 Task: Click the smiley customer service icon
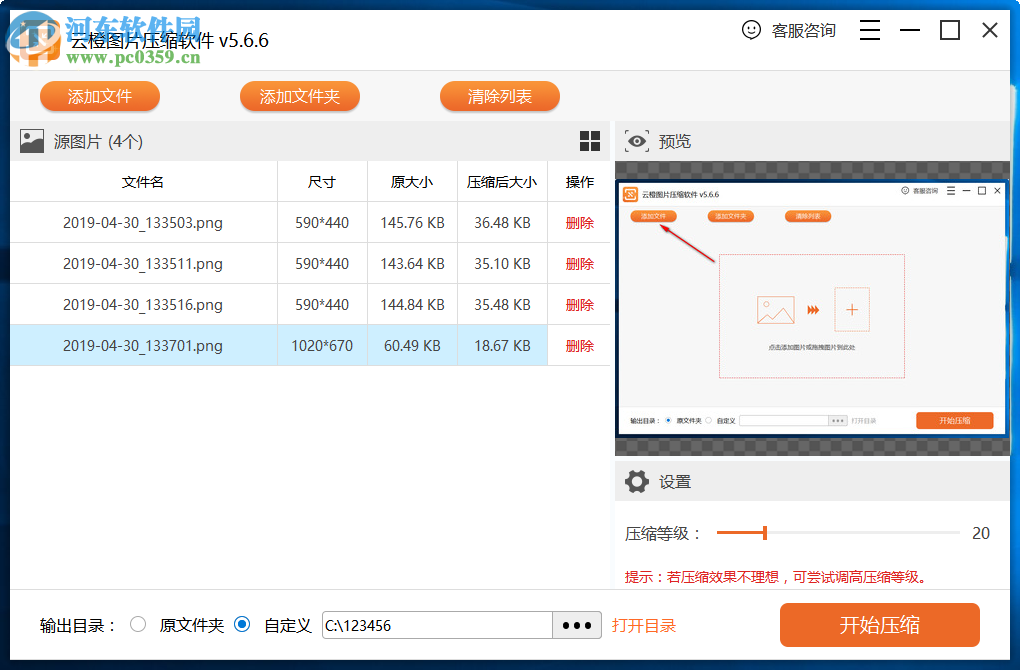(752, 30)
